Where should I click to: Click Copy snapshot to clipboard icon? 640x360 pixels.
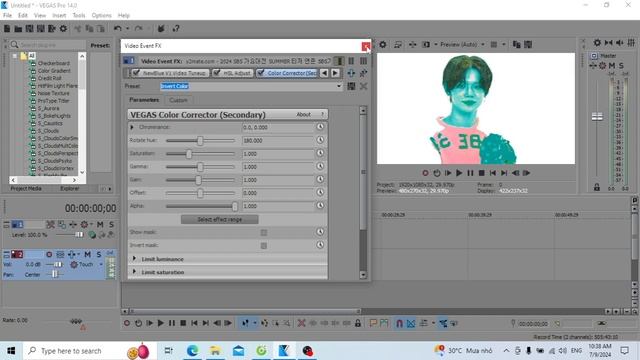pyautogui.click(x=516, y=44)
